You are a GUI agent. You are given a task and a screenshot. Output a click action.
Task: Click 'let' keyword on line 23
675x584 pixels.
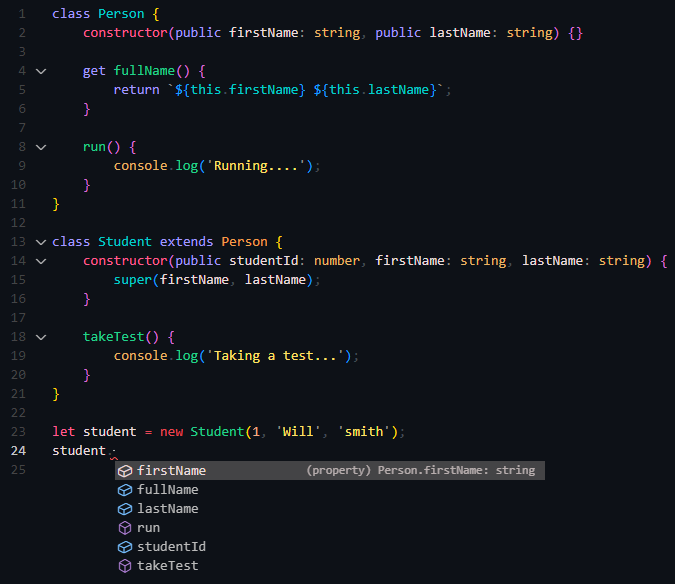pos(63,432)
